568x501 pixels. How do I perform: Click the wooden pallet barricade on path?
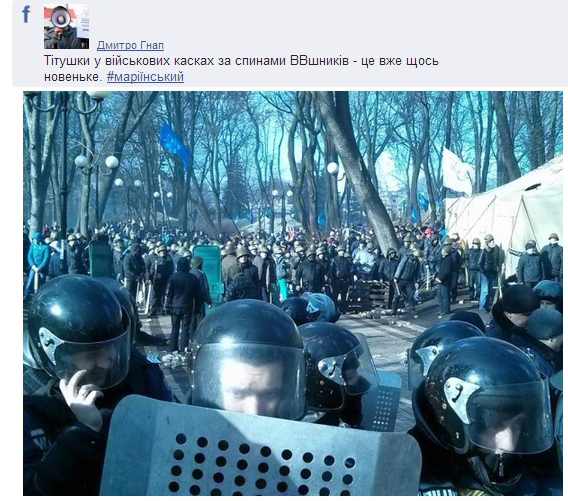click(x=368, y=295)
